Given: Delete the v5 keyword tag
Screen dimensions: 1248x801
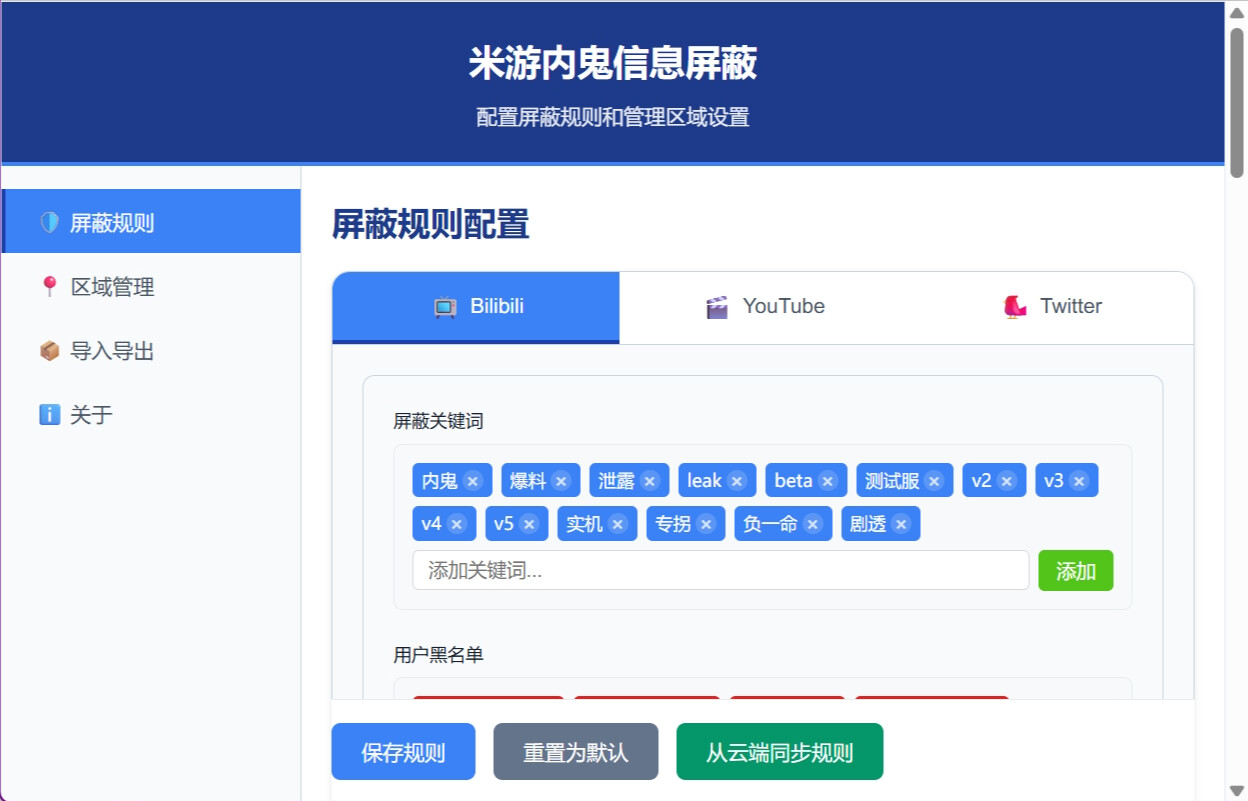Looking at the screenshot, I should [x=529, y=524].
